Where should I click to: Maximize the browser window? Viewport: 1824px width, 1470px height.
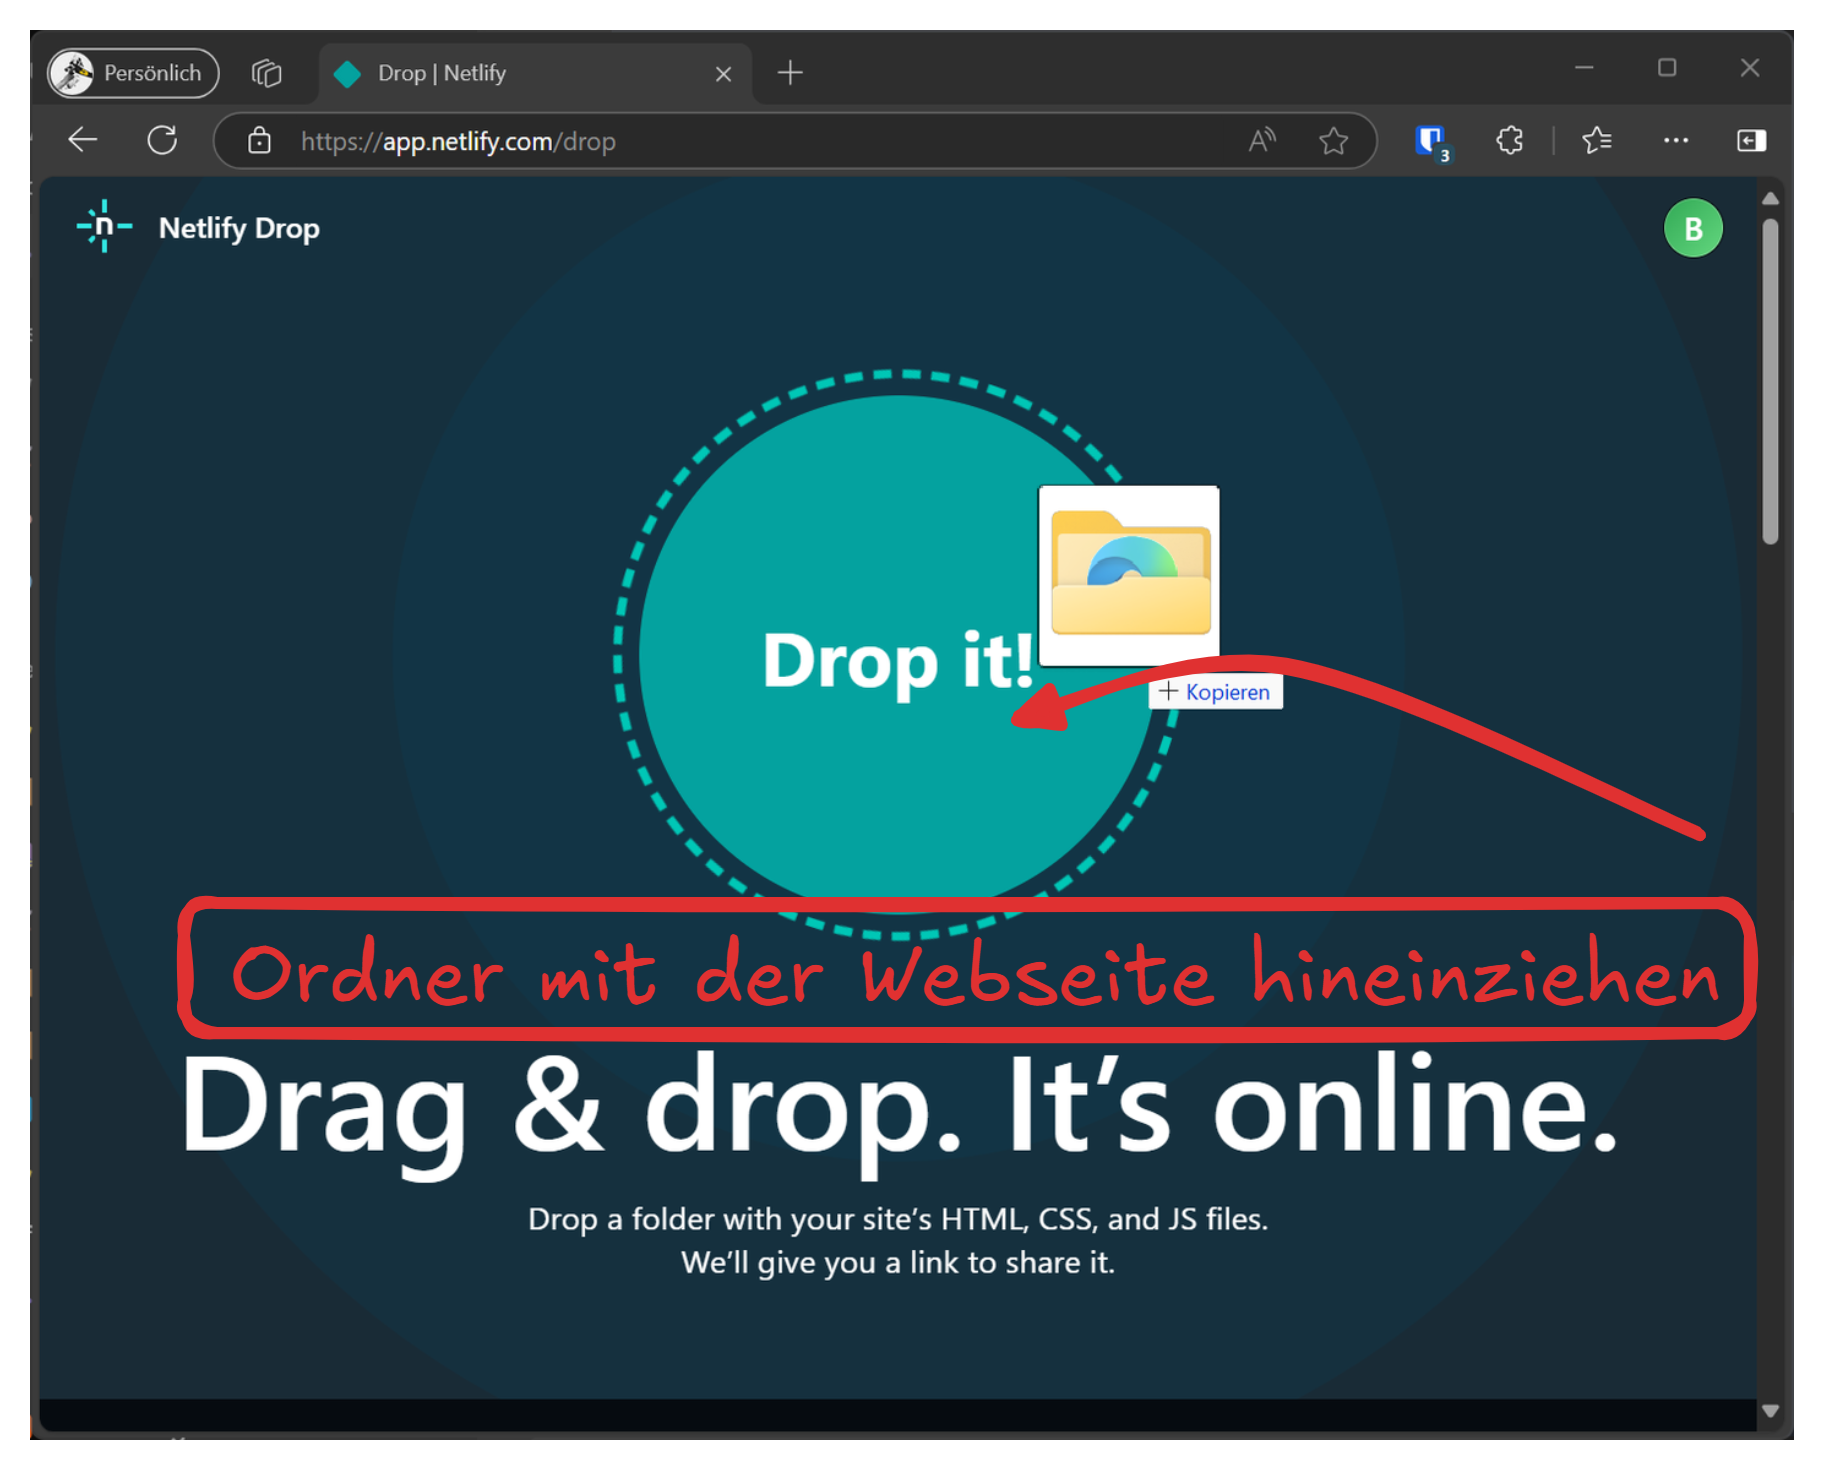(1667, 68)
